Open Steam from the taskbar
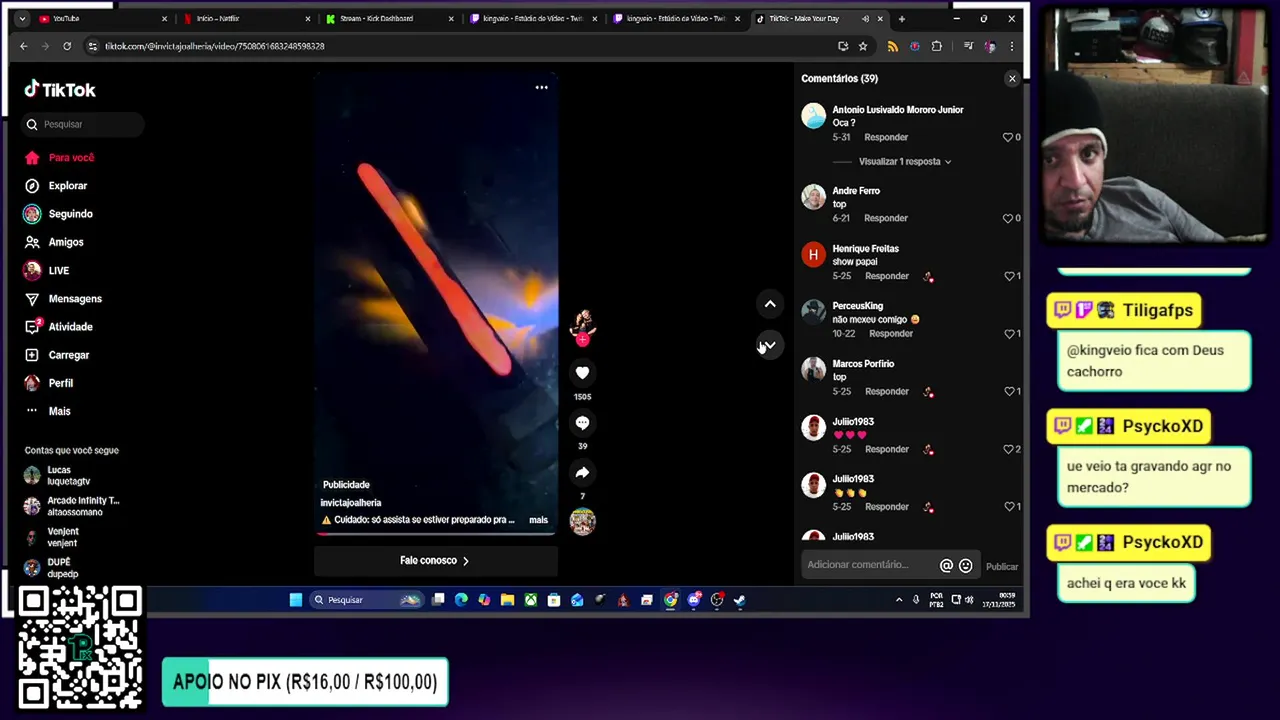The height and width of the screenshot is (720, 1280). click(739, 600)
